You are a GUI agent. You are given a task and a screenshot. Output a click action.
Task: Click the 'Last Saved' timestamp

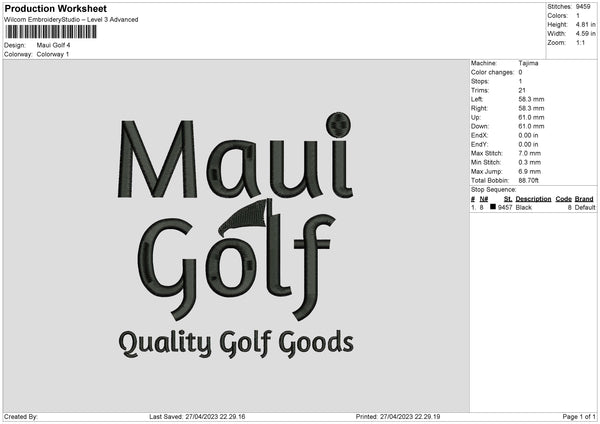click(x=197, y=417)
